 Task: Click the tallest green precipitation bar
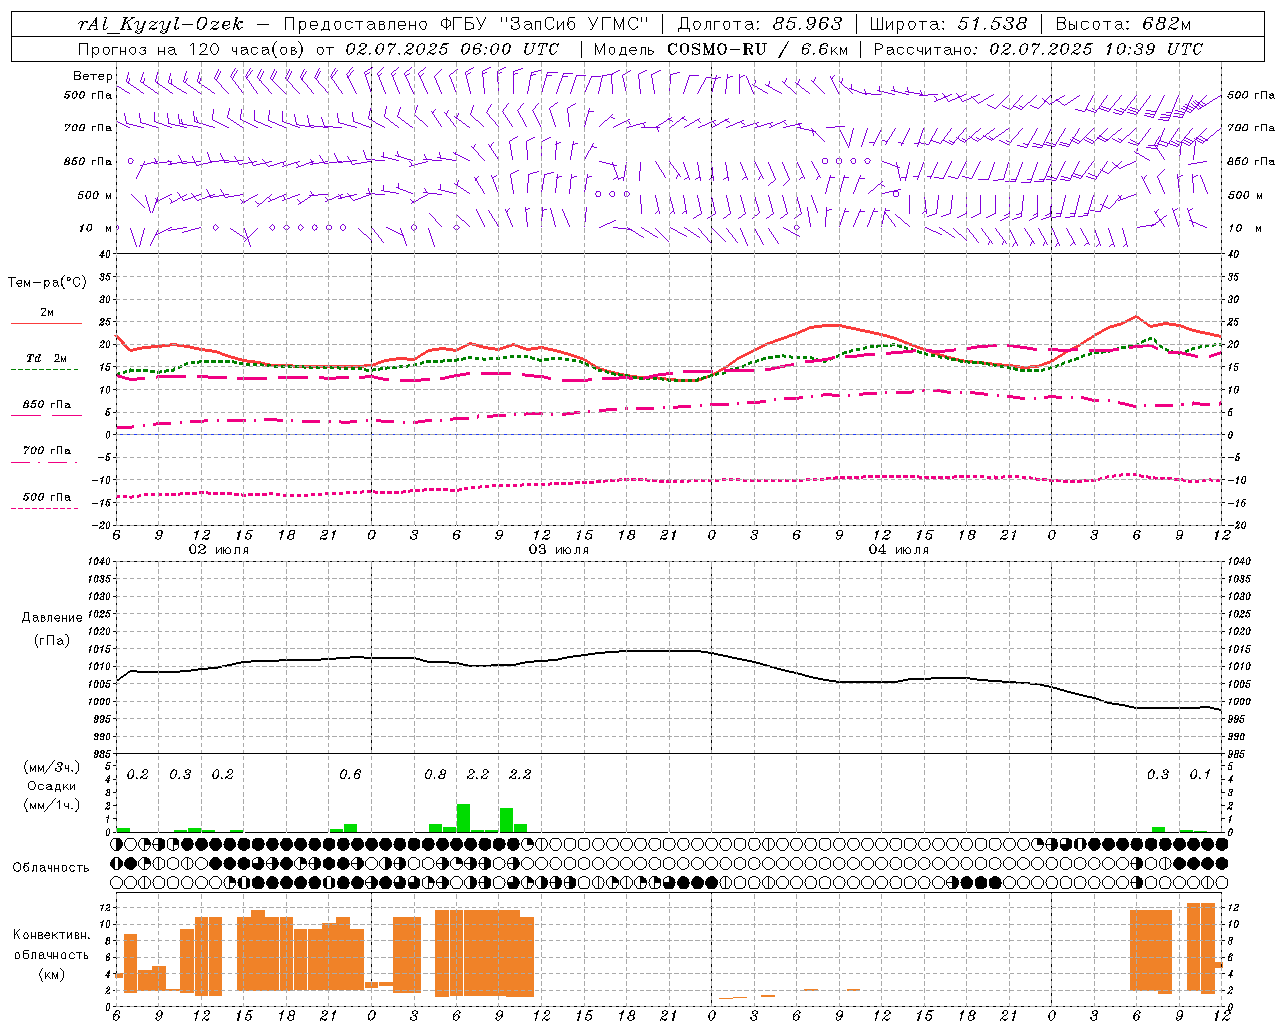pos(463,818)
